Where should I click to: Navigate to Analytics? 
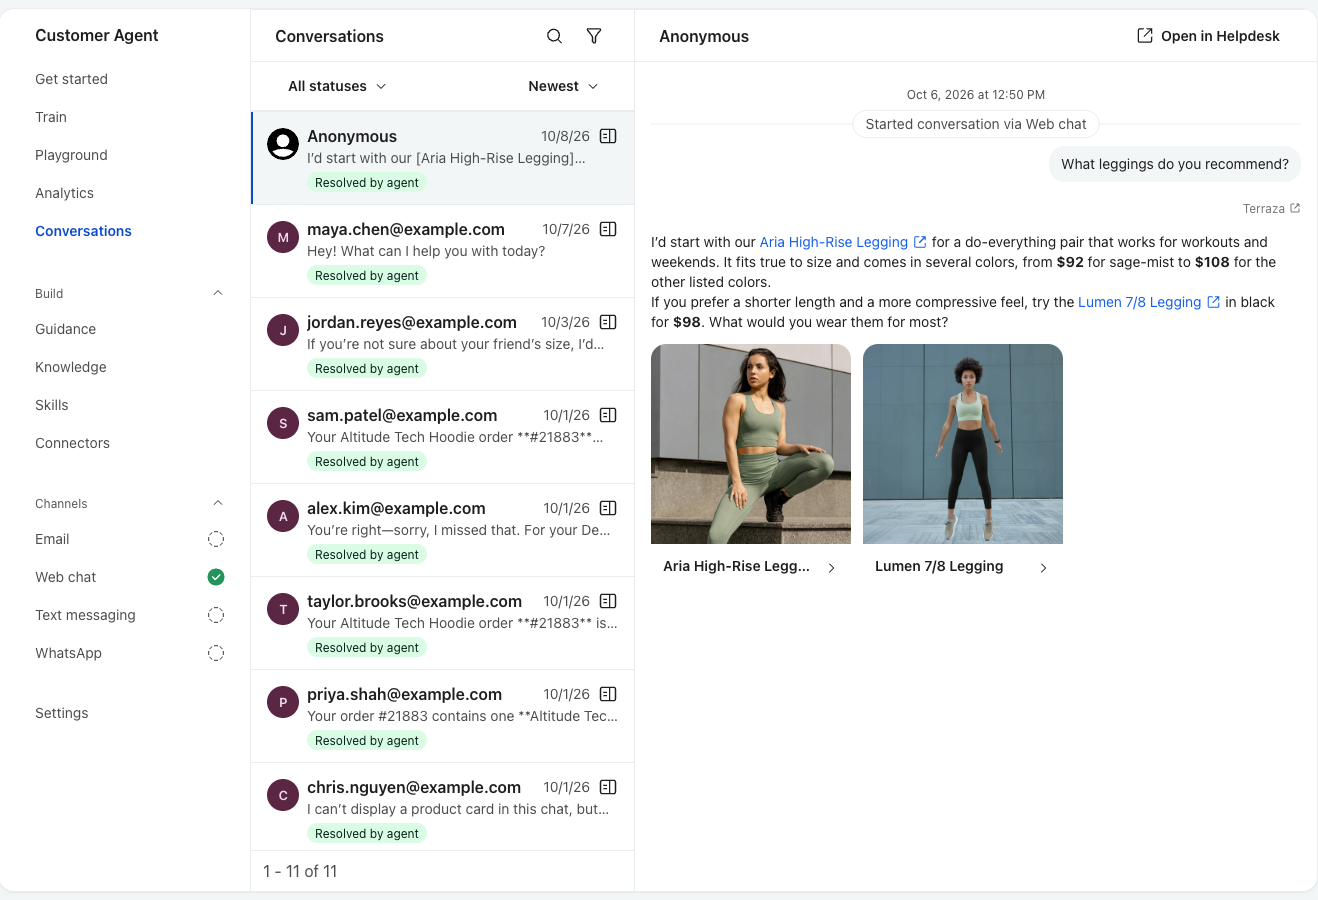[64, 193]
